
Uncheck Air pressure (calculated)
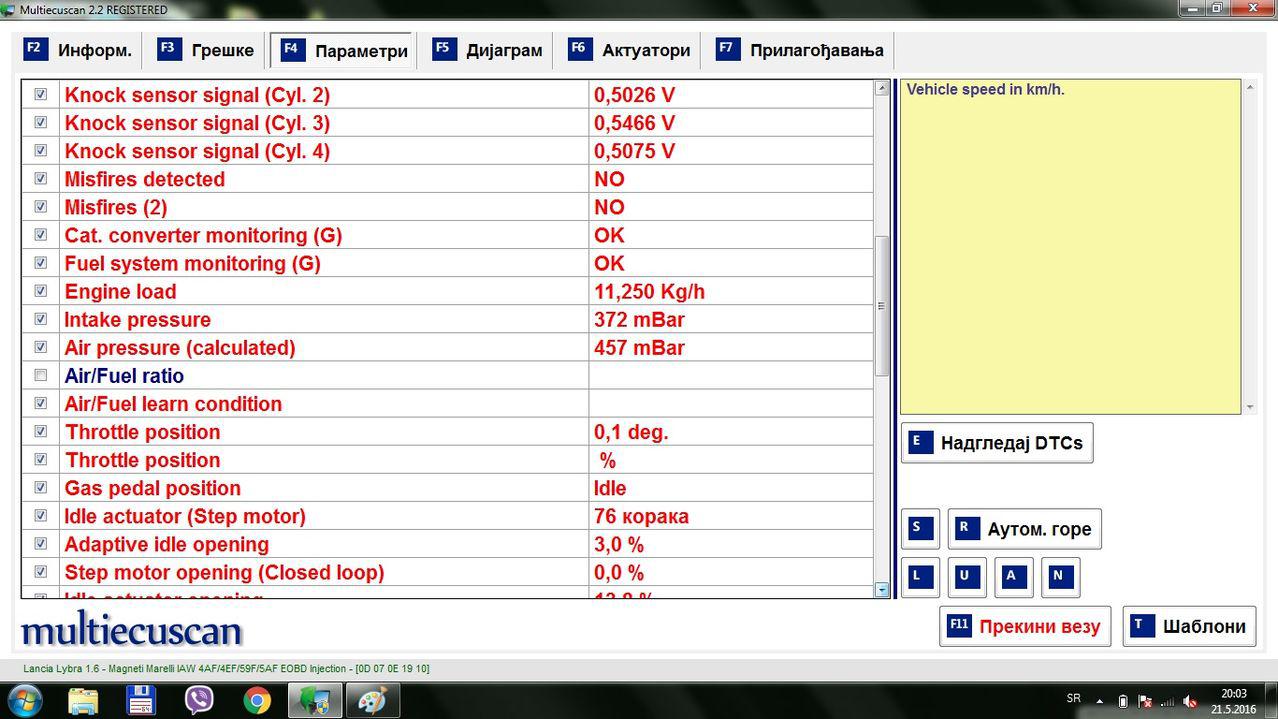41,347
